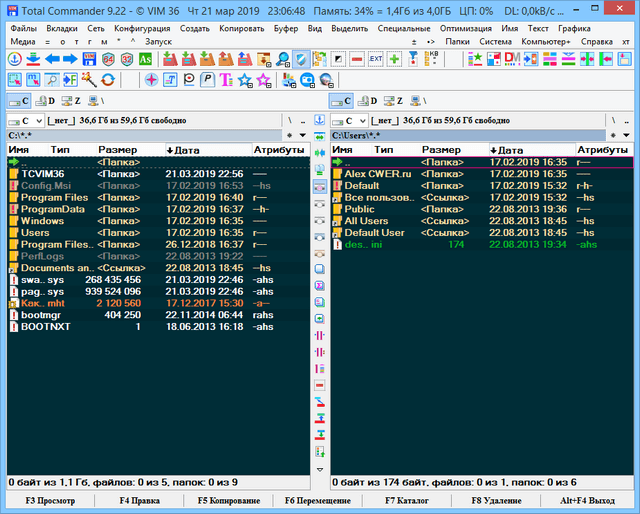Select drive D in left panel

coord(46,101)
